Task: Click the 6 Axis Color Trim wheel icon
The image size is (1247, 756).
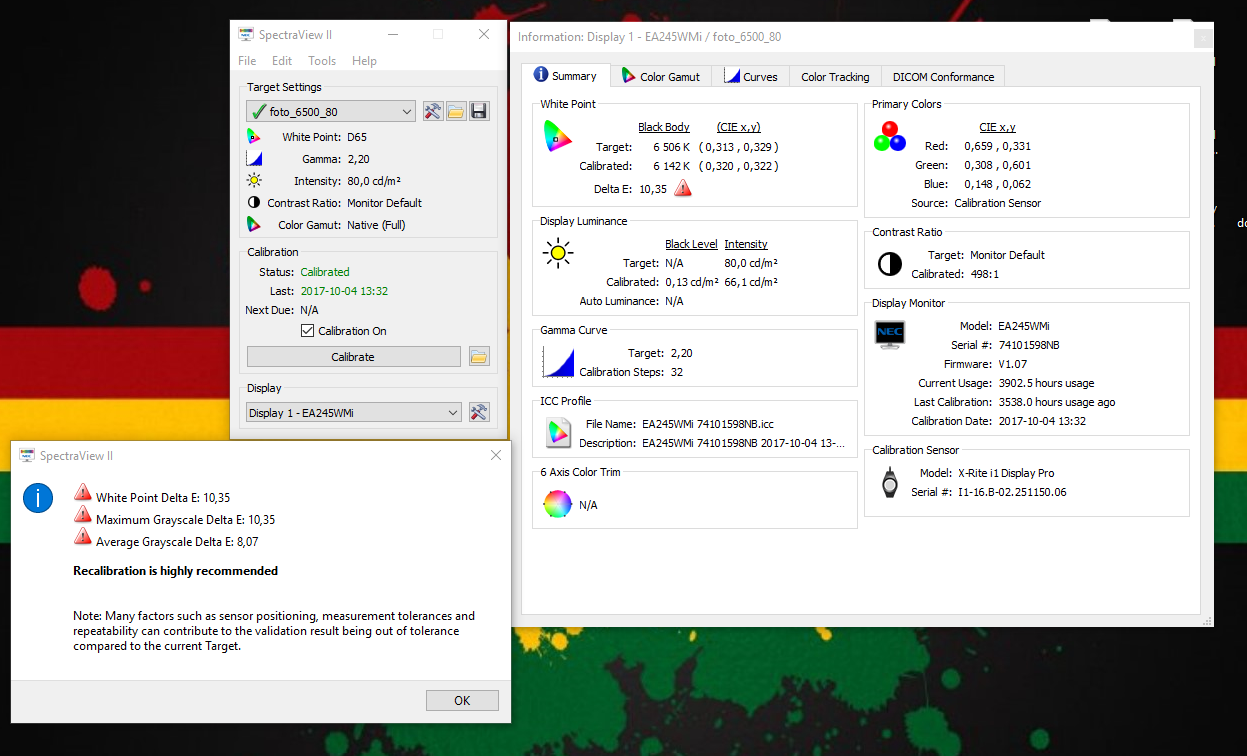Action: point(557,504)
